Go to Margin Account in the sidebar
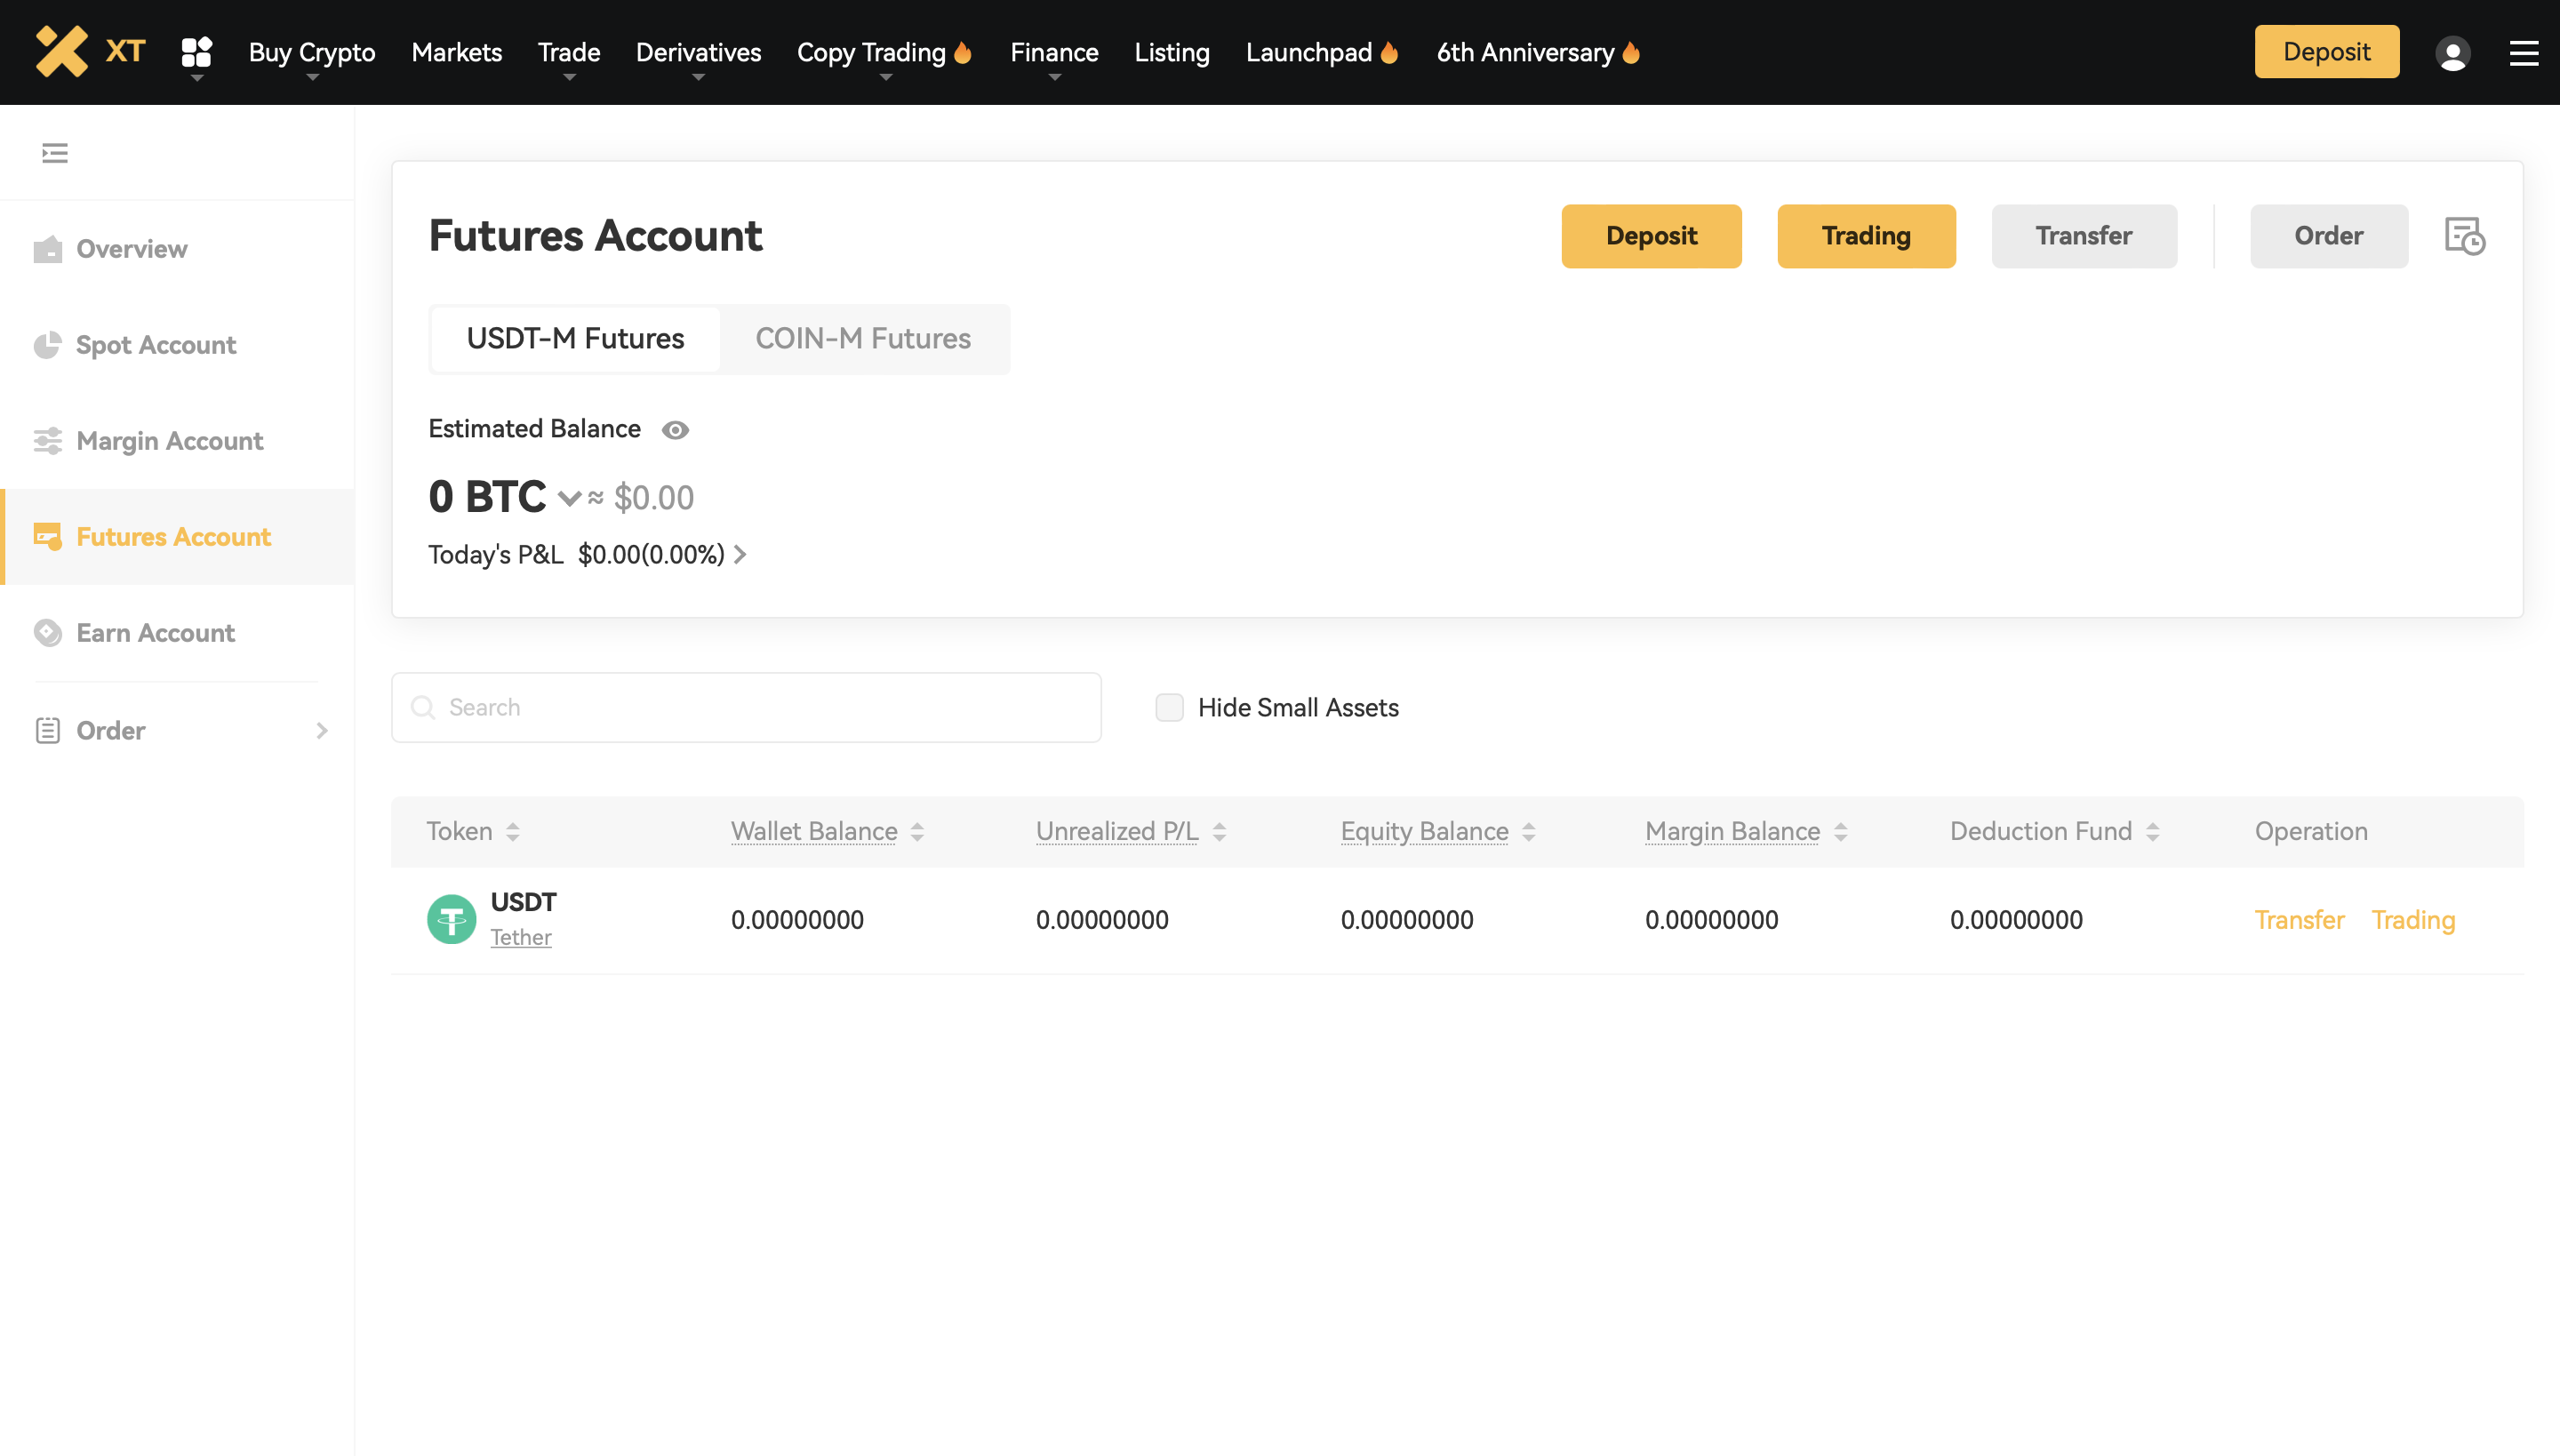The image size is (2560, 1456). click(x=177, y=441)
